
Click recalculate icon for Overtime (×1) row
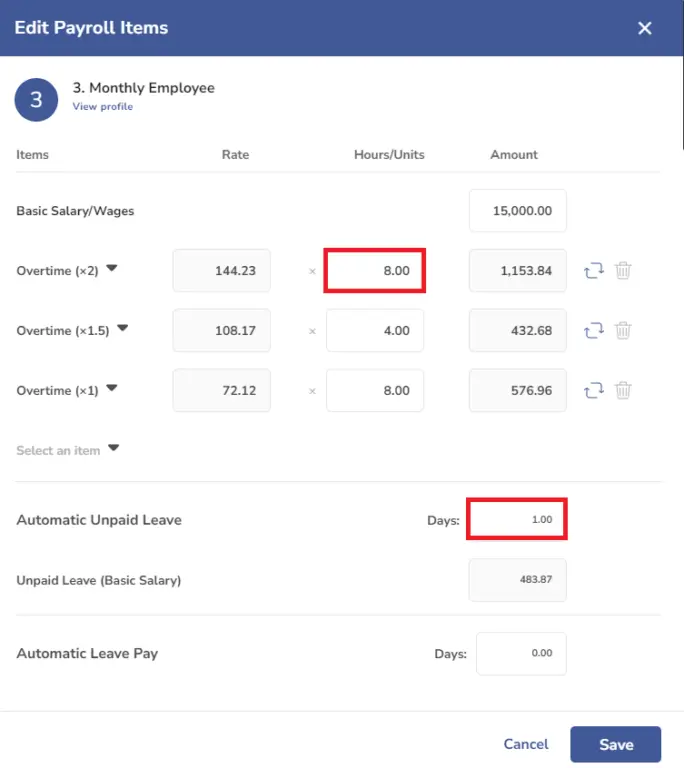pos(594,390)
